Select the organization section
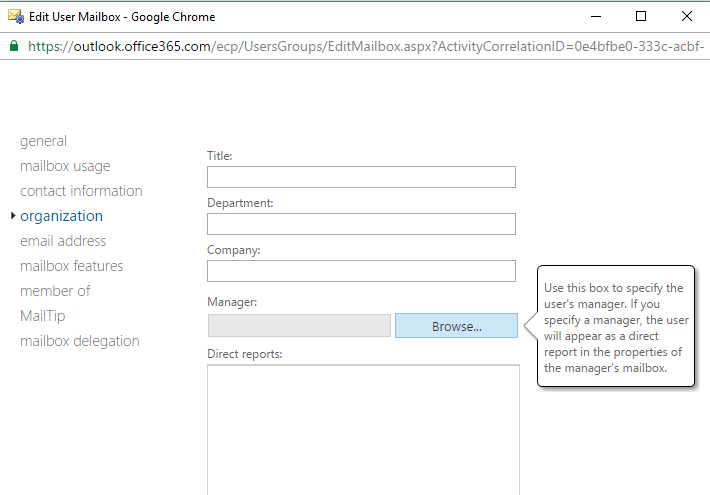Screen dimensions: 710x495 coord(61,216)
